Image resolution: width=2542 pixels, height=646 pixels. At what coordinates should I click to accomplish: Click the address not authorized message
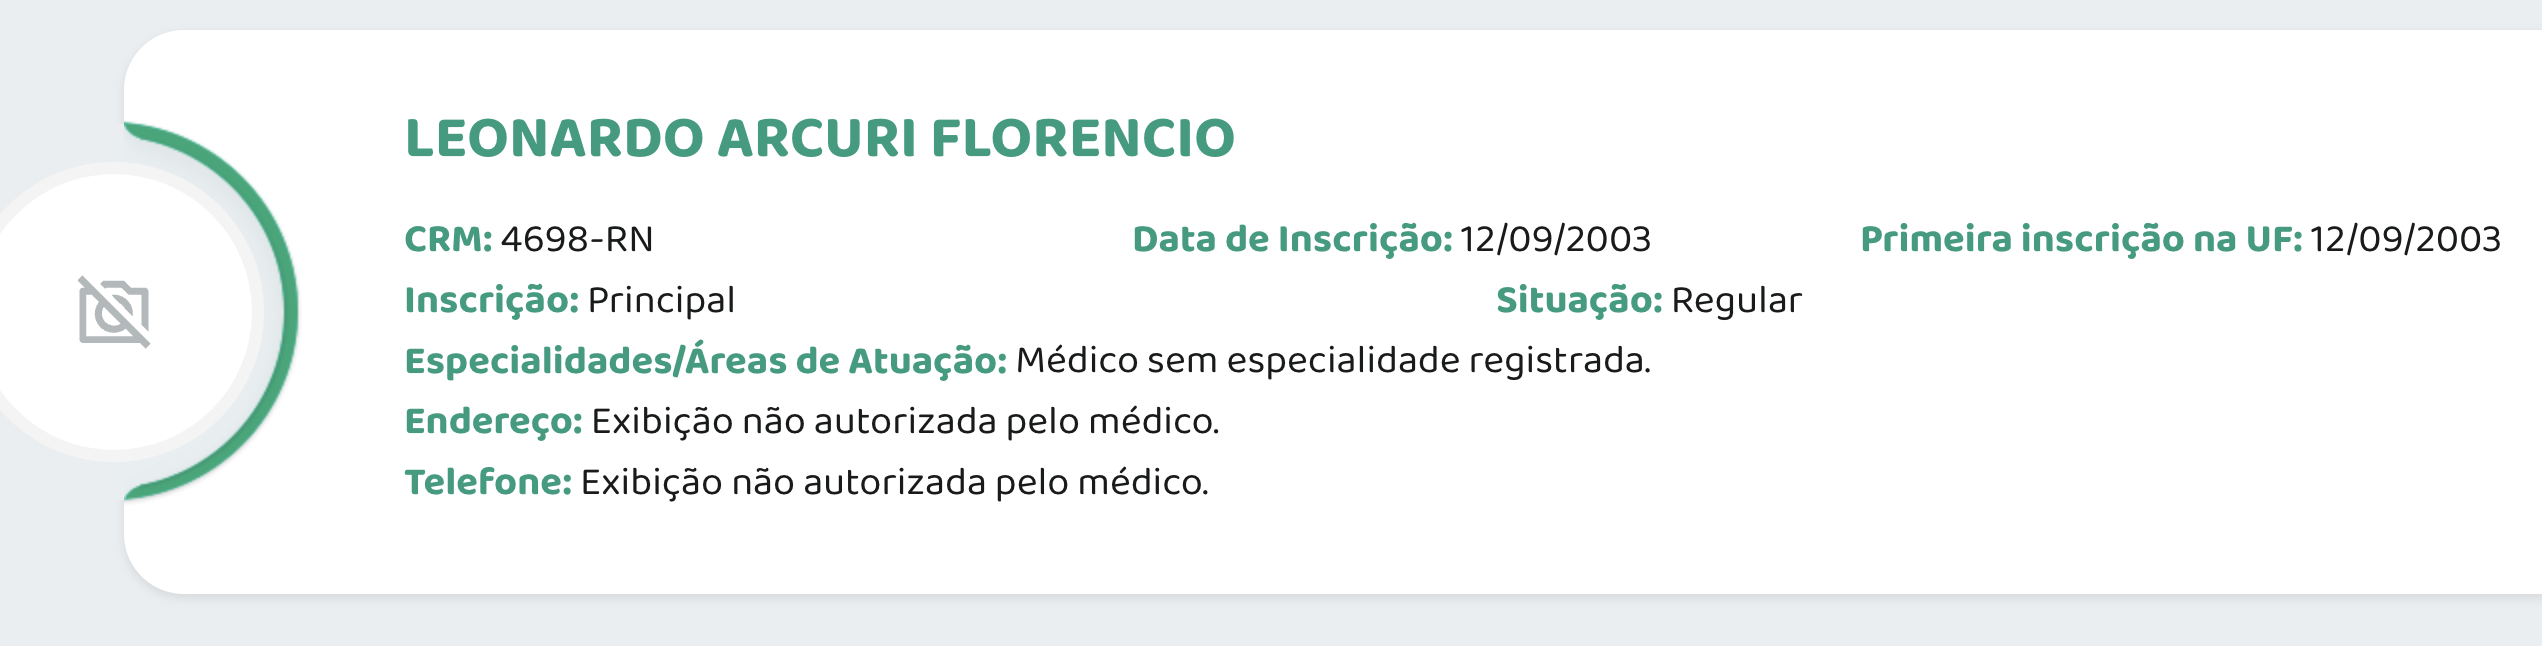coord(905,422)
